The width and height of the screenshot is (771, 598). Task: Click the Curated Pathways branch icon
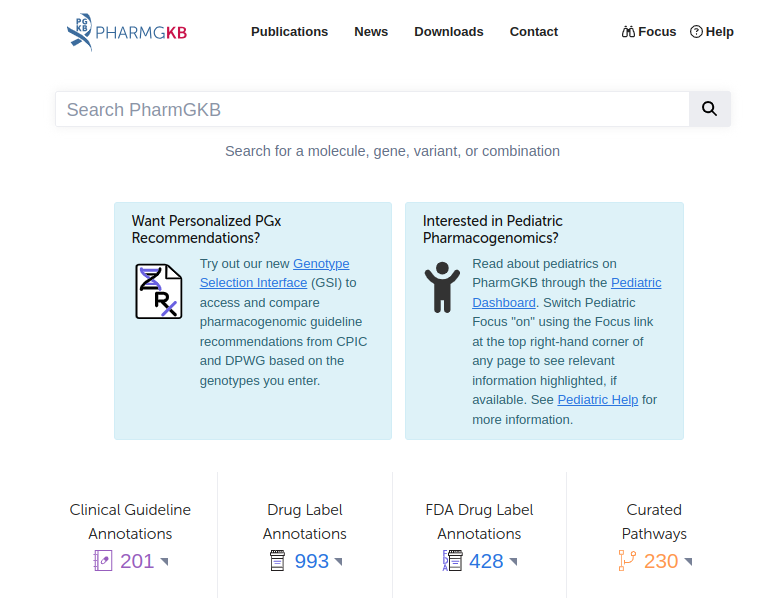(627, 561)
